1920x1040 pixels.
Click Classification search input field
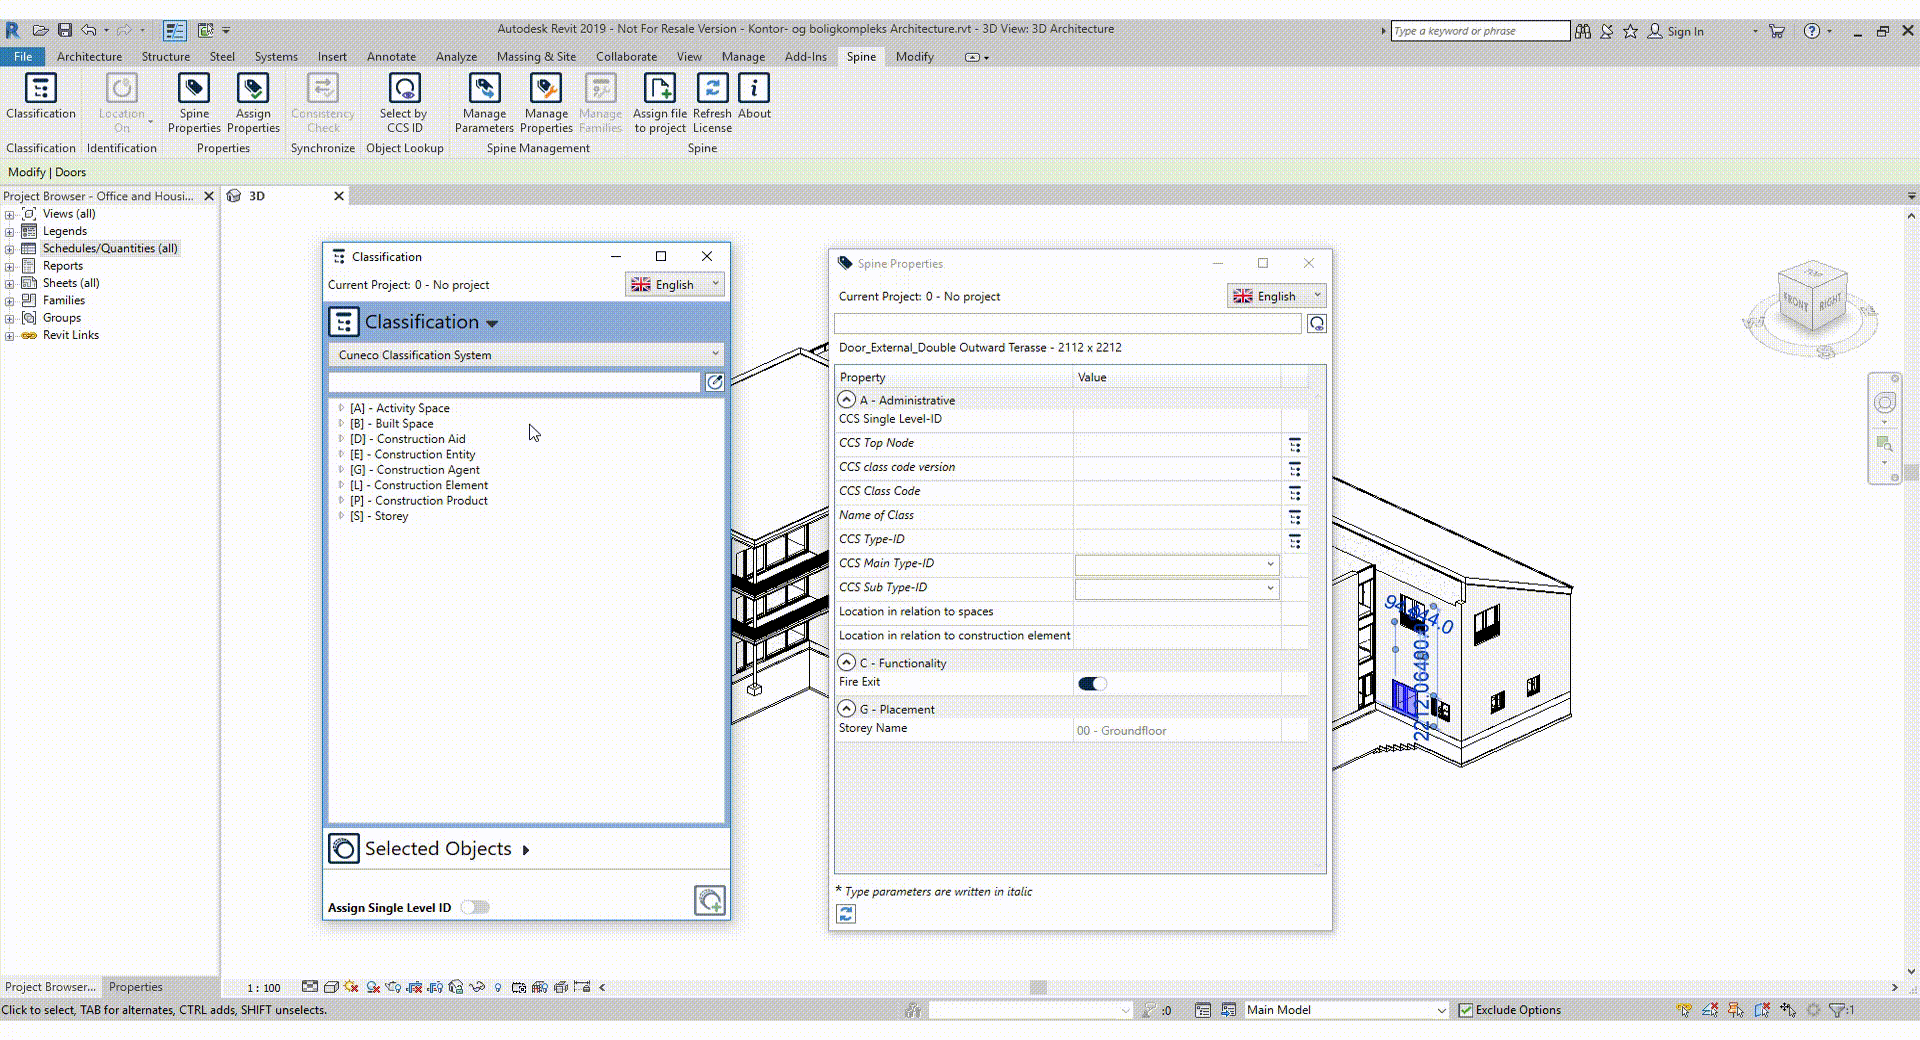click(514, 382)
